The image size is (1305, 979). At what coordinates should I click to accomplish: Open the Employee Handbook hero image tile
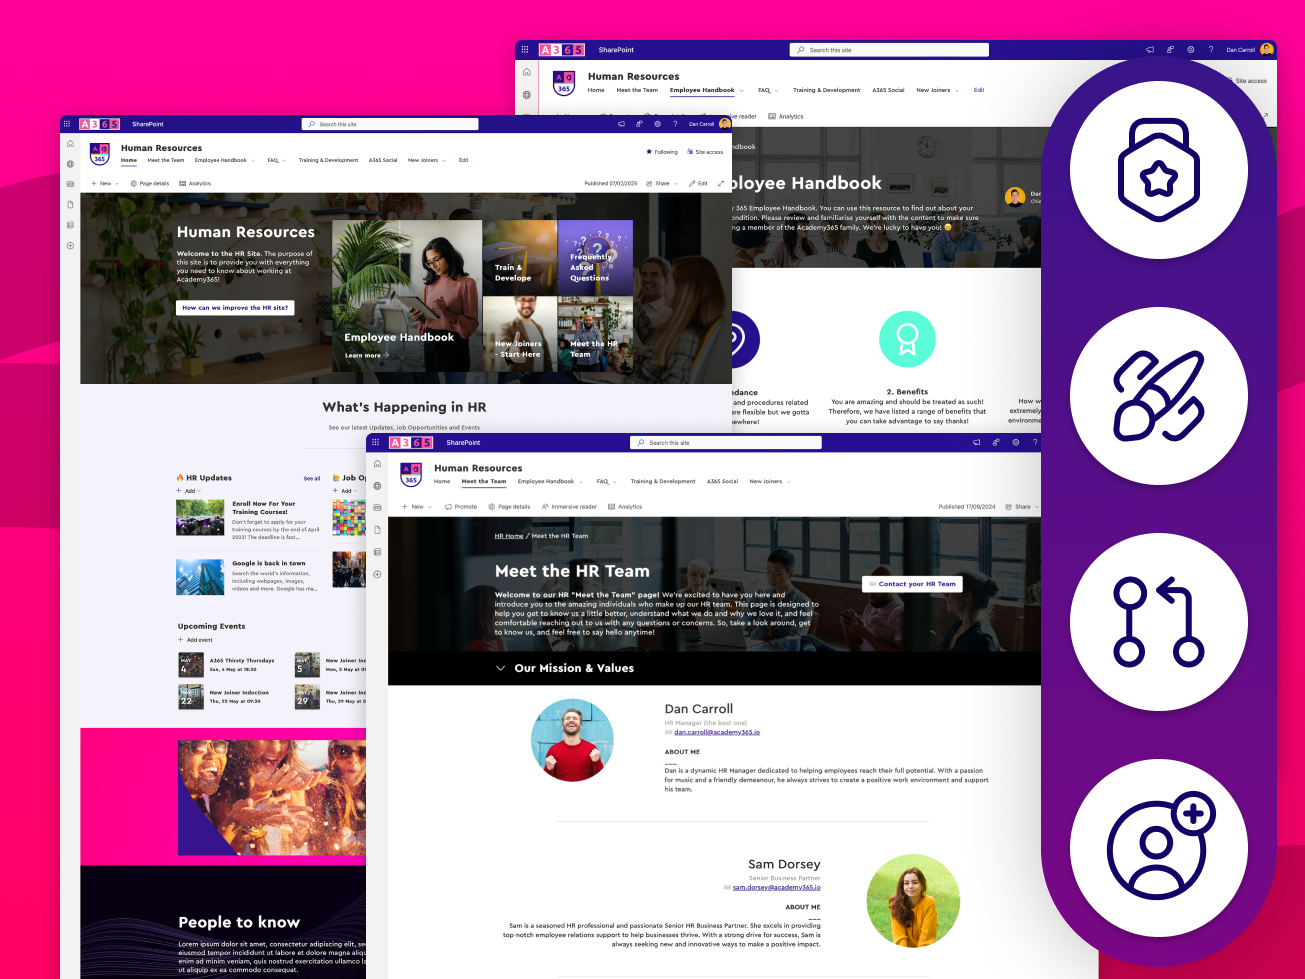point(406,297)
